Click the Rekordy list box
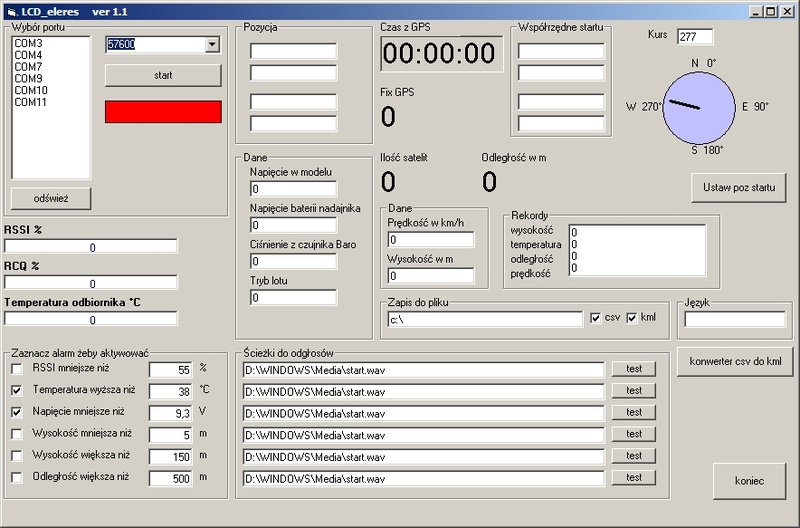This screenshot has width=800, height=528. (637, 250)
